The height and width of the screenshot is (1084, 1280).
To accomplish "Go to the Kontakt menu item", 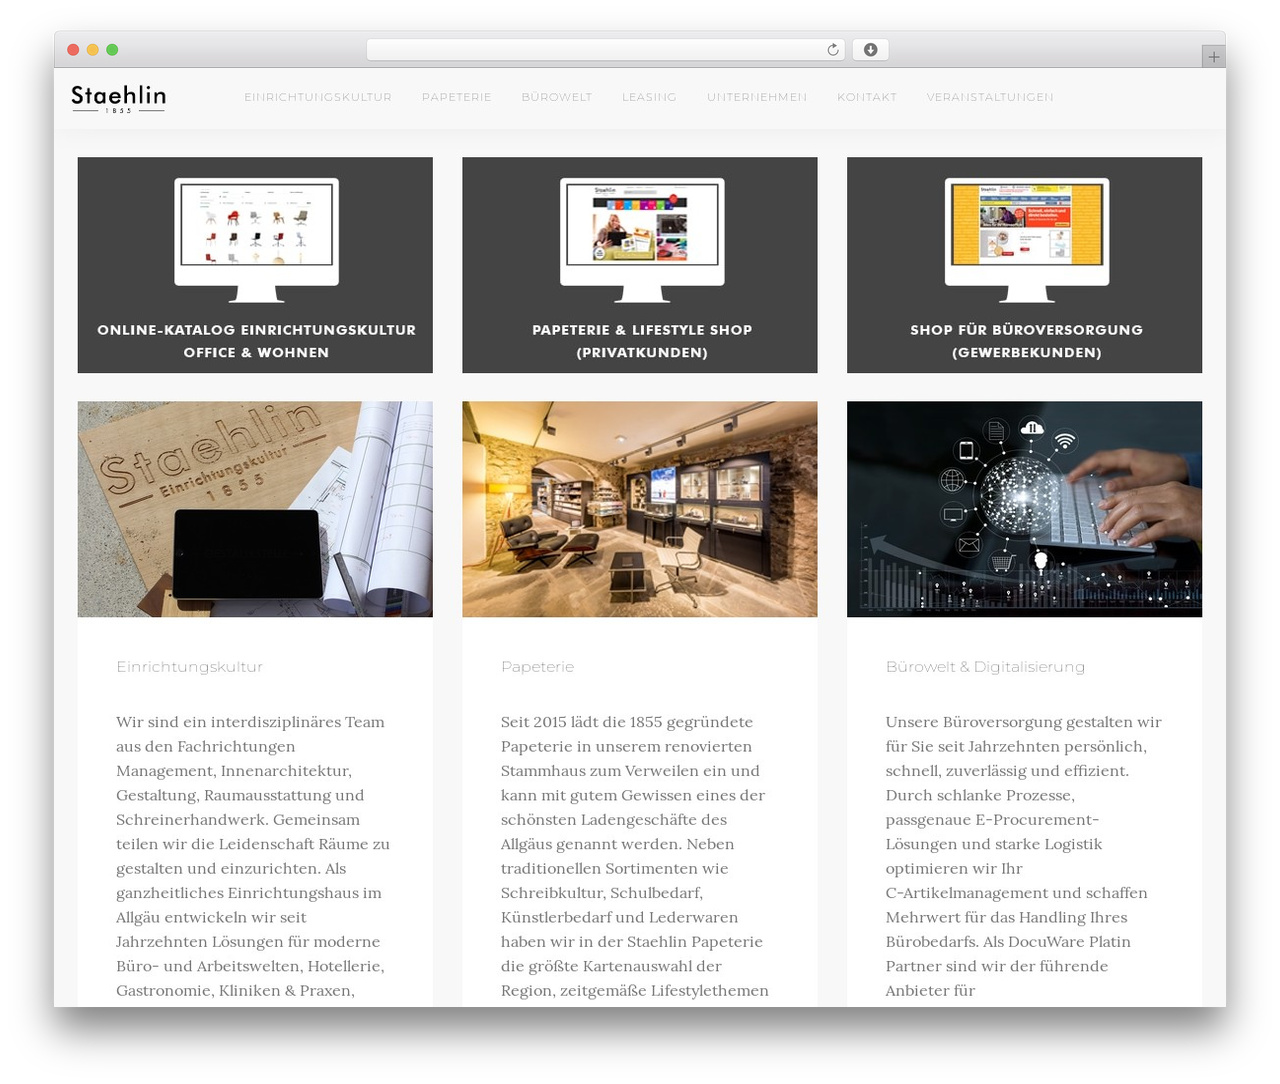I will pyautogui.click(x=867, y=97).
